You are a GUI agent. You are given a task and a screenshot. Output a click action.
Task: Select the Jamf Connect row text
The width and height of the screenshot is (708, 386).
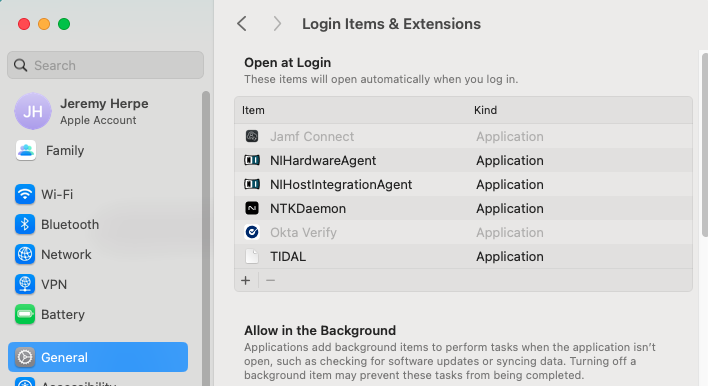tap(312, 136)
